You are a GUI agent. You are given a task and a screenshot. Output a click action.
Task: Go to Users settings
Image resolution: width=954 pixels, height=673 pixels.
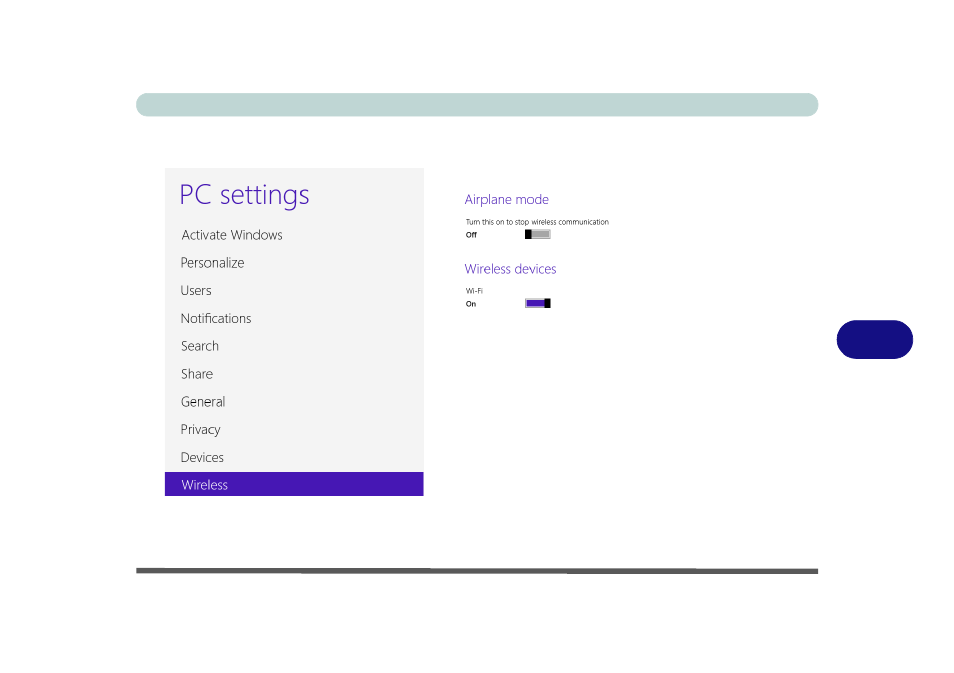[196, 290]
